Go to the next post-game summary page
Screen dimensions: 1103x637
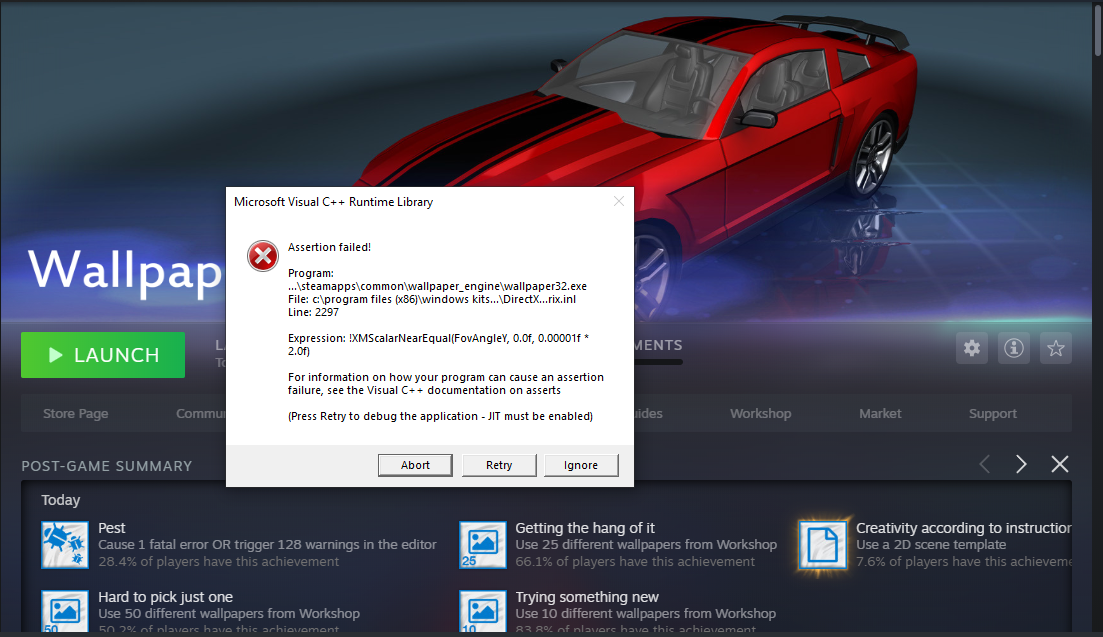click(1021, 464)
